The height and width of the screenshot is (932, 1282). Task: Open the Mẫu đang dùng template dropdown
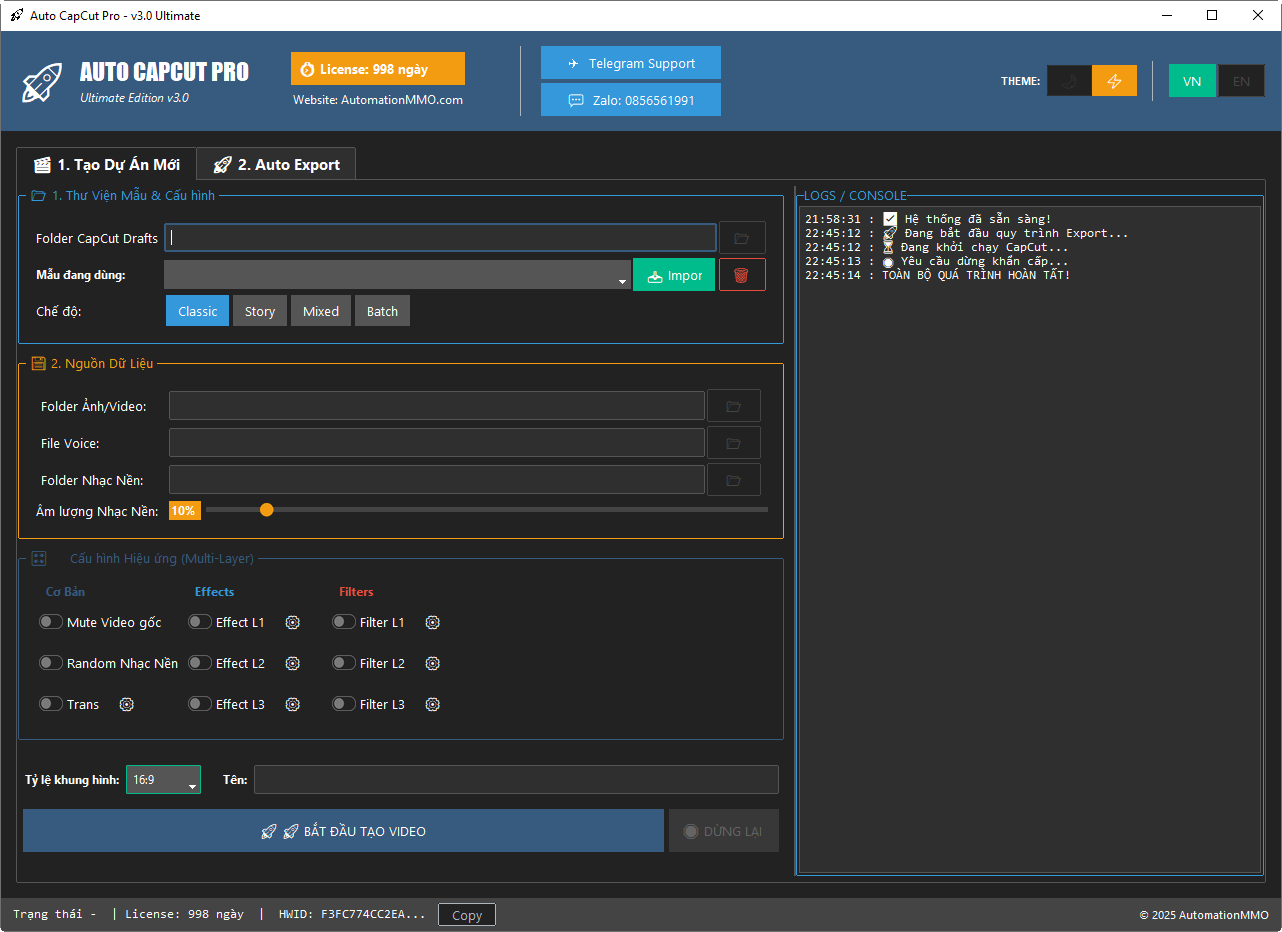tap(398, 275)
